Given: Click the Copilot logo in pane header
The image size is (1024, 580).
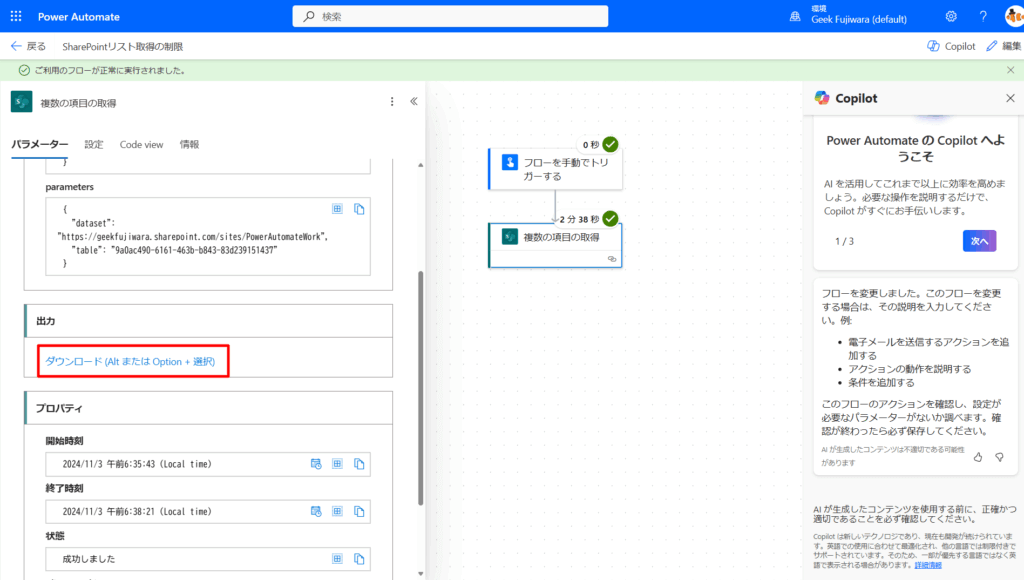Looking at the screenshot, I should pyautogui.click(x=822, y=98).
